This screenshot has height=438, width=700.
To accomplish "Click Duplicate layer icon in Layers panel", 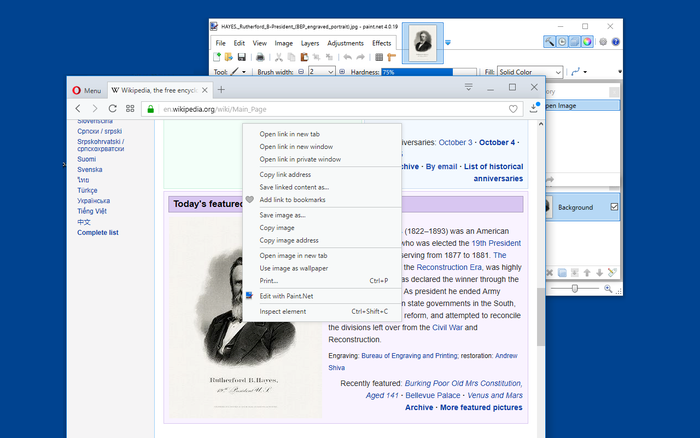I will click(x=562, y=272).
